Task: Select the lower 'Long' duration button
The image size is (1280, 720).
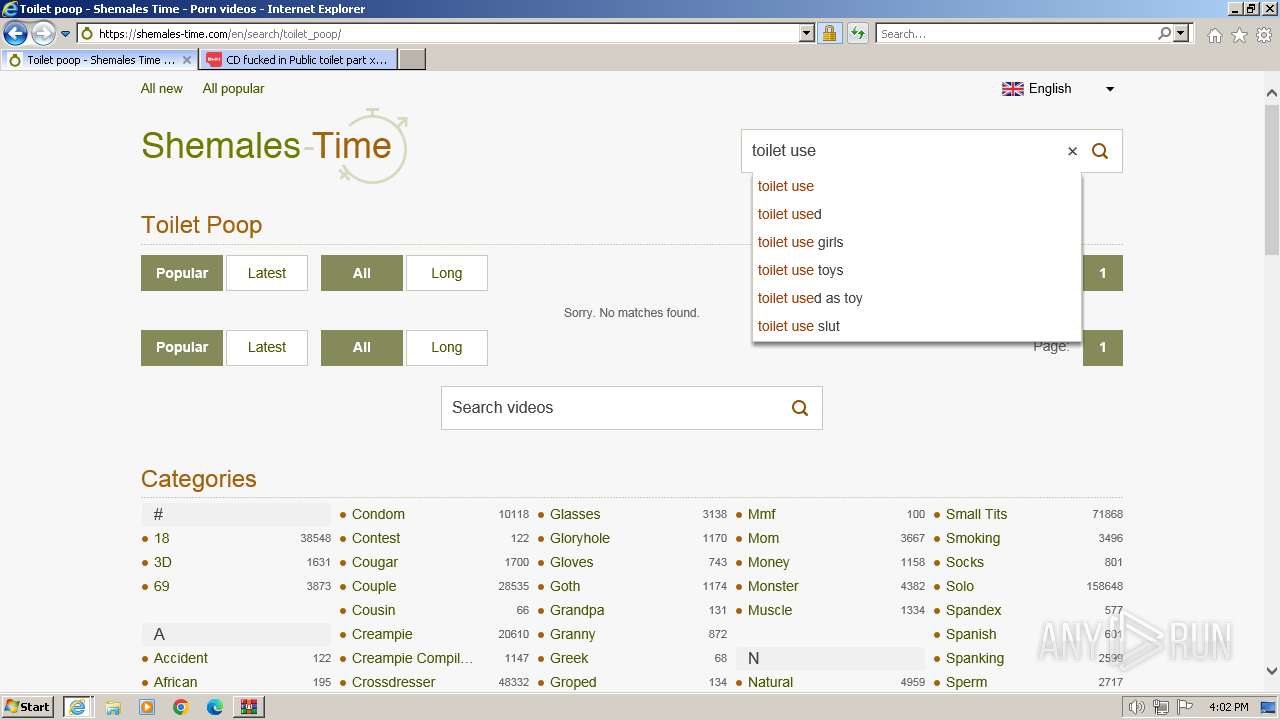Action: pos(447,348)
